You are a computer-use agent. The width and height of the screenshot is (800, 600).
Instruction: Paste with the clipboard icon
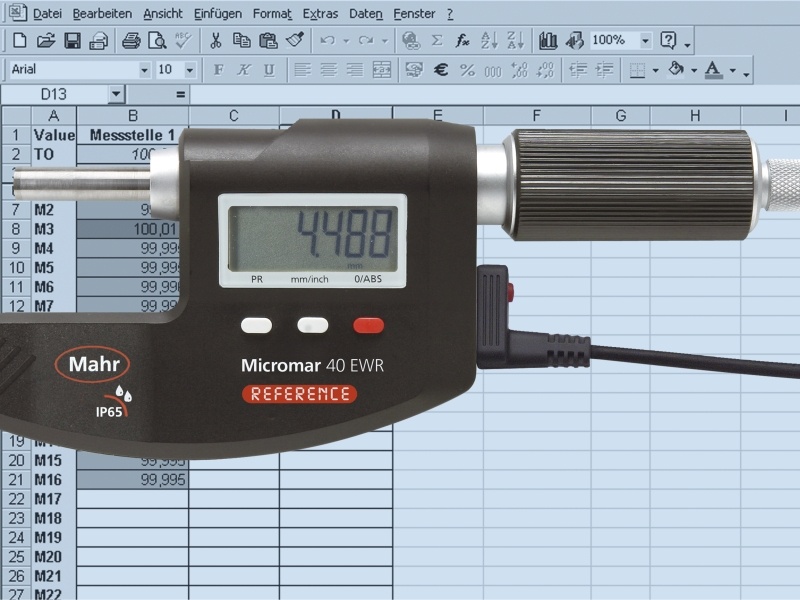268,40
